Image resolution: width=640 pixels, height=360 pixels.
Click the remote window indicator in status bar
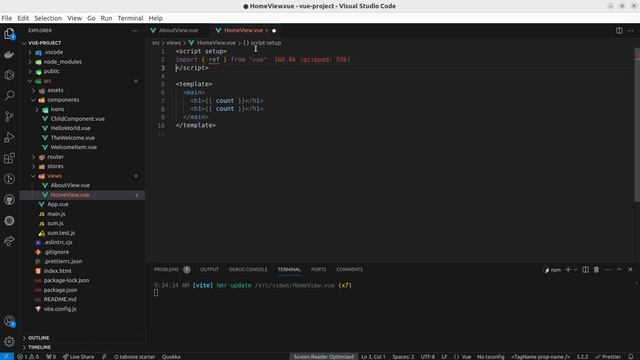click(x=7, y=356)
